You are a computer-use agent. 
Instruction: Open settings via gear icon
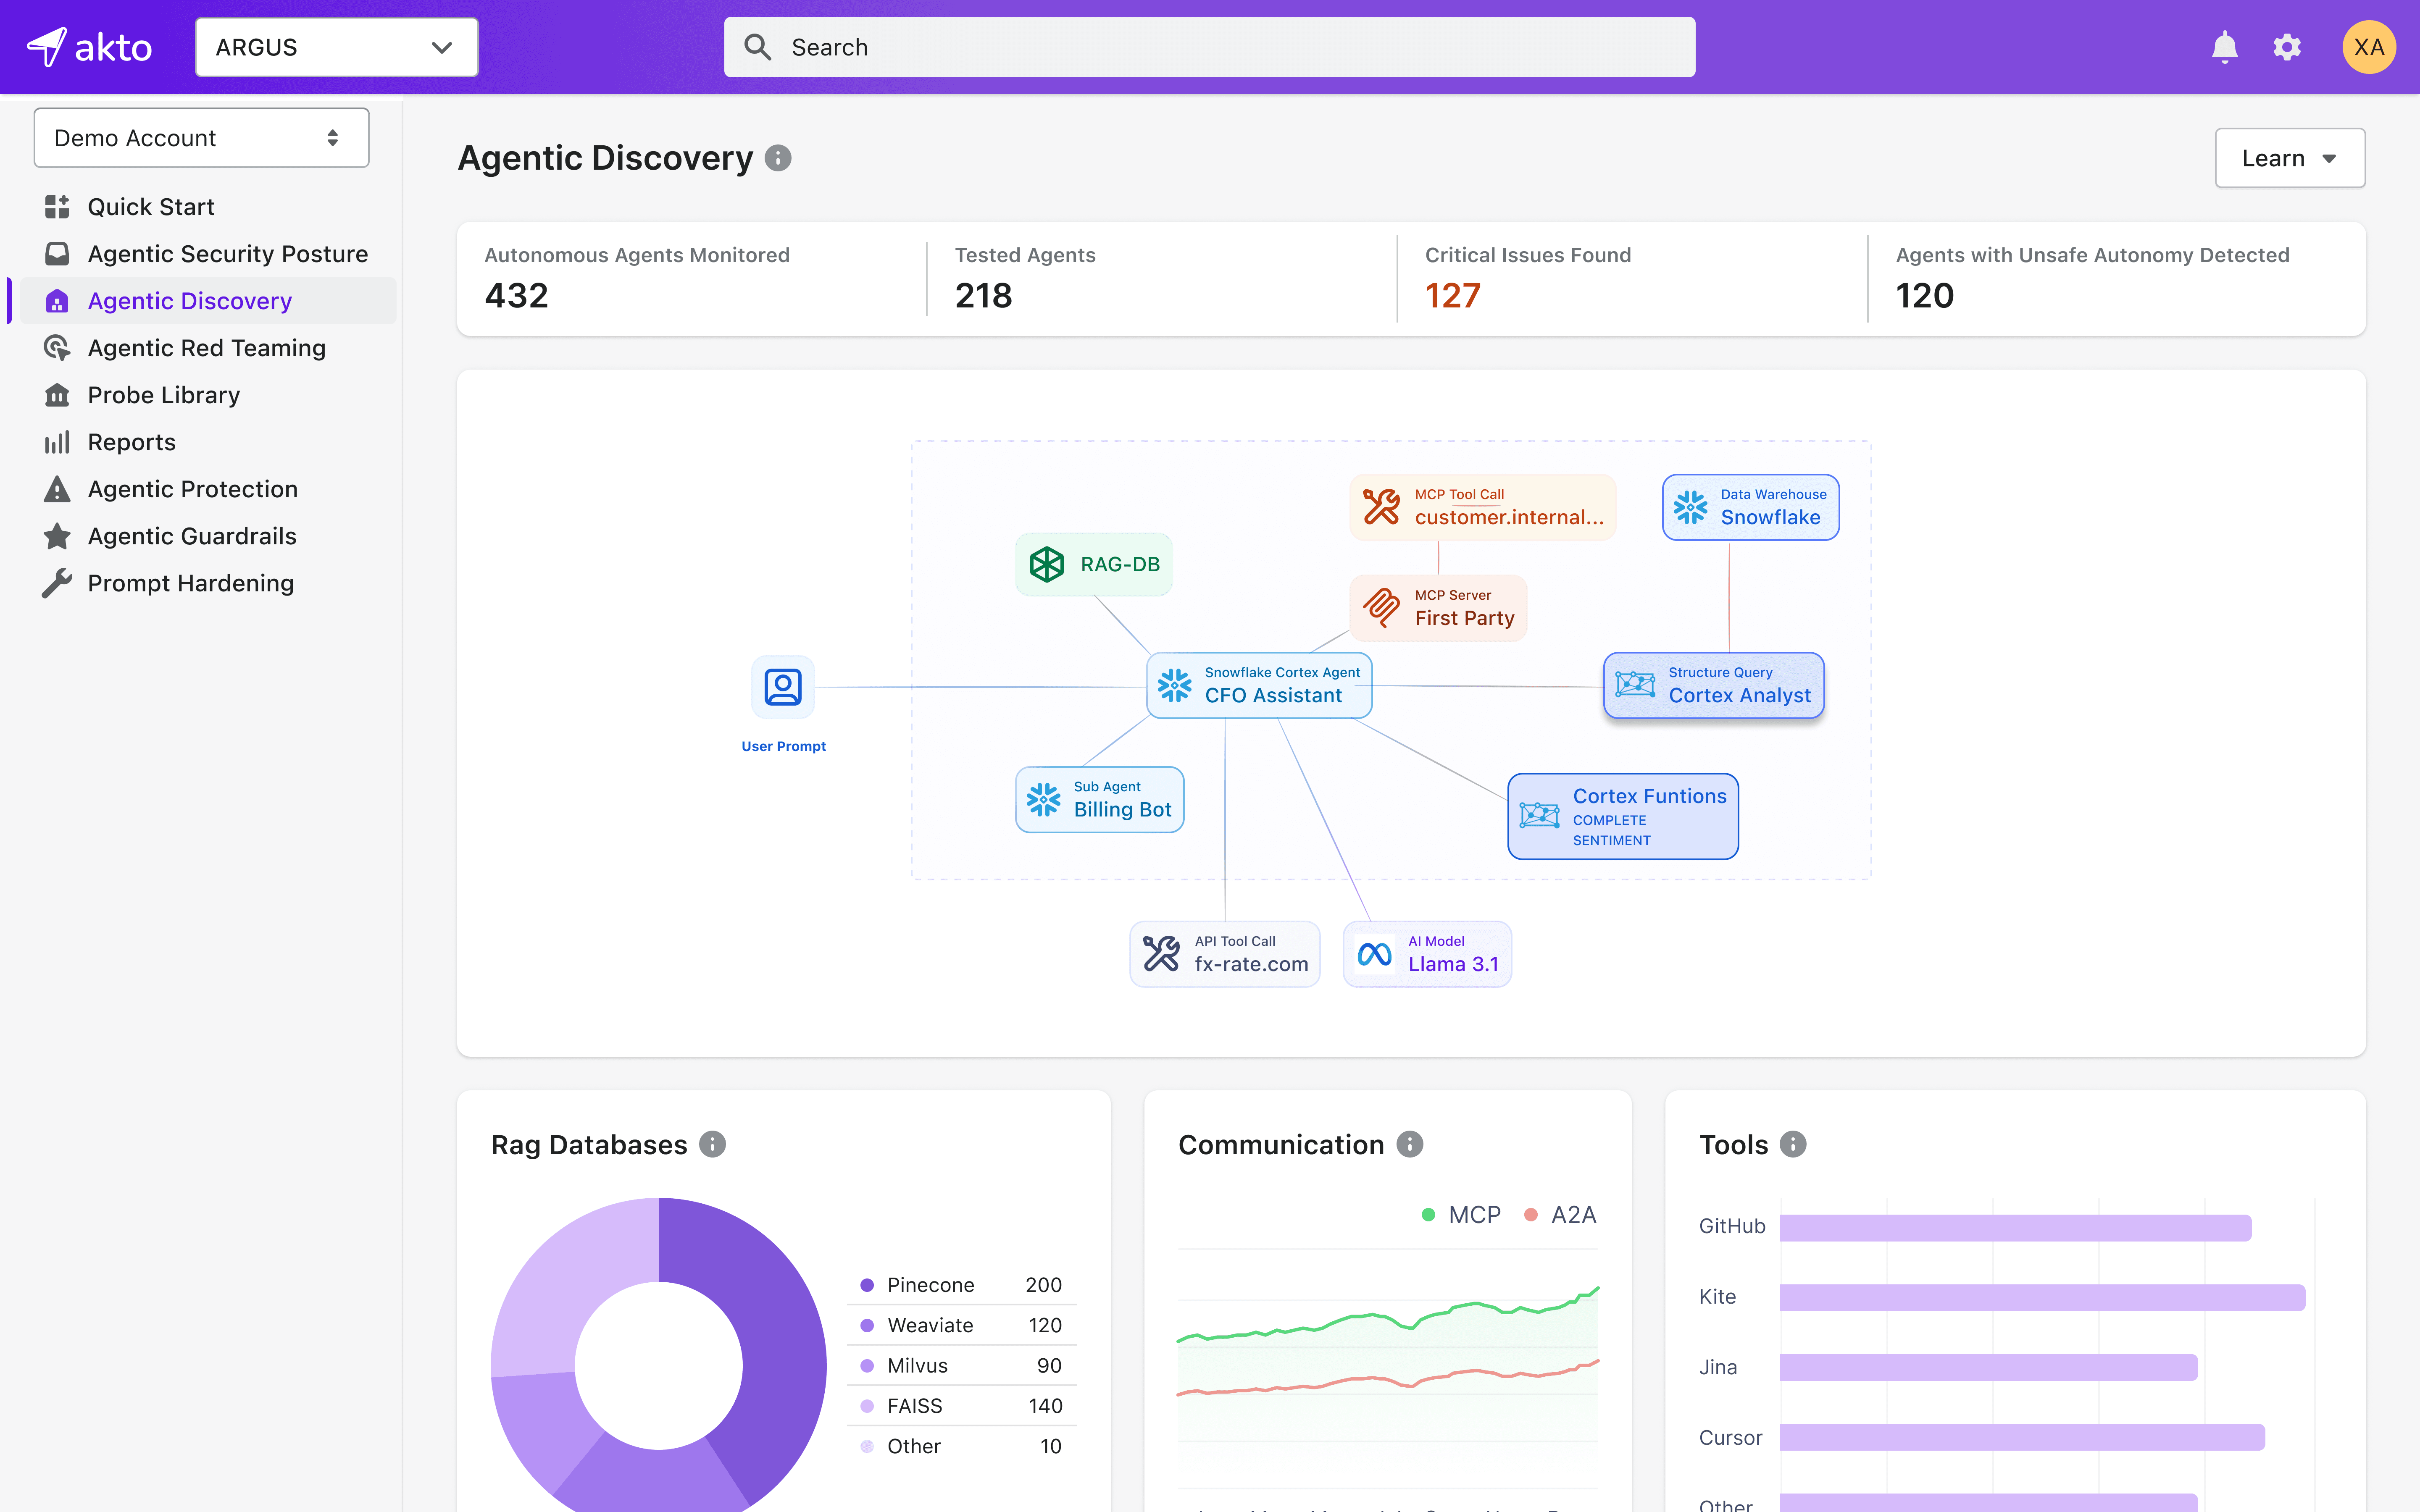[2287, 47]
